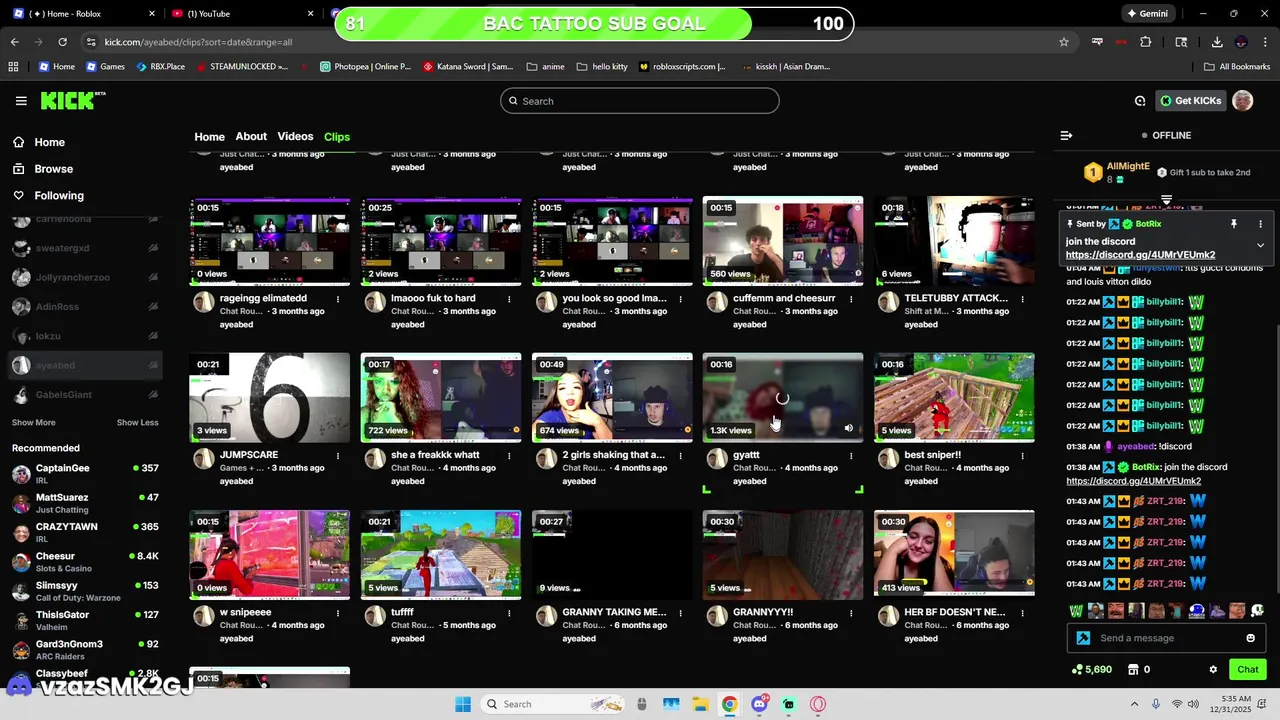Toggle the offline icon next to GabeIsGiant
Screen dimensions: 1280x720
coord(153,395)
